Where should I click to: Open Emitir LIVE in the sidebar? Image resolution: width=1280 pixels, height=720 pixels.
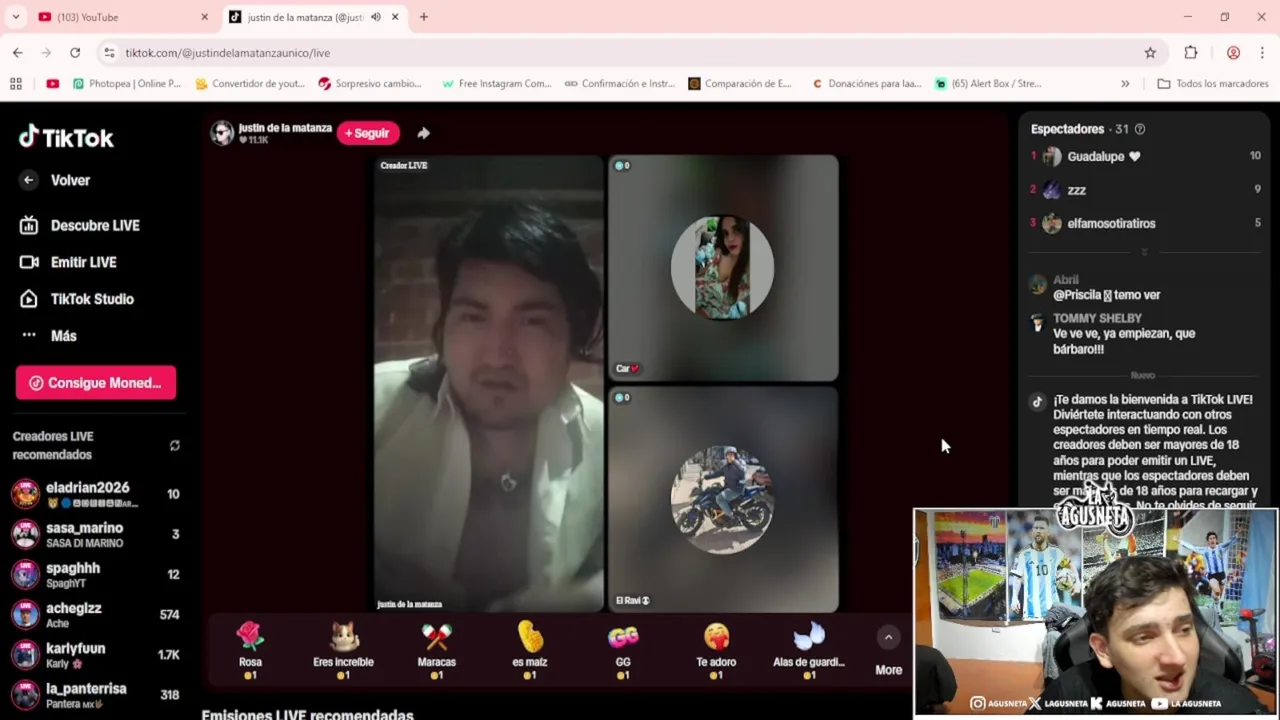point(69,262)
